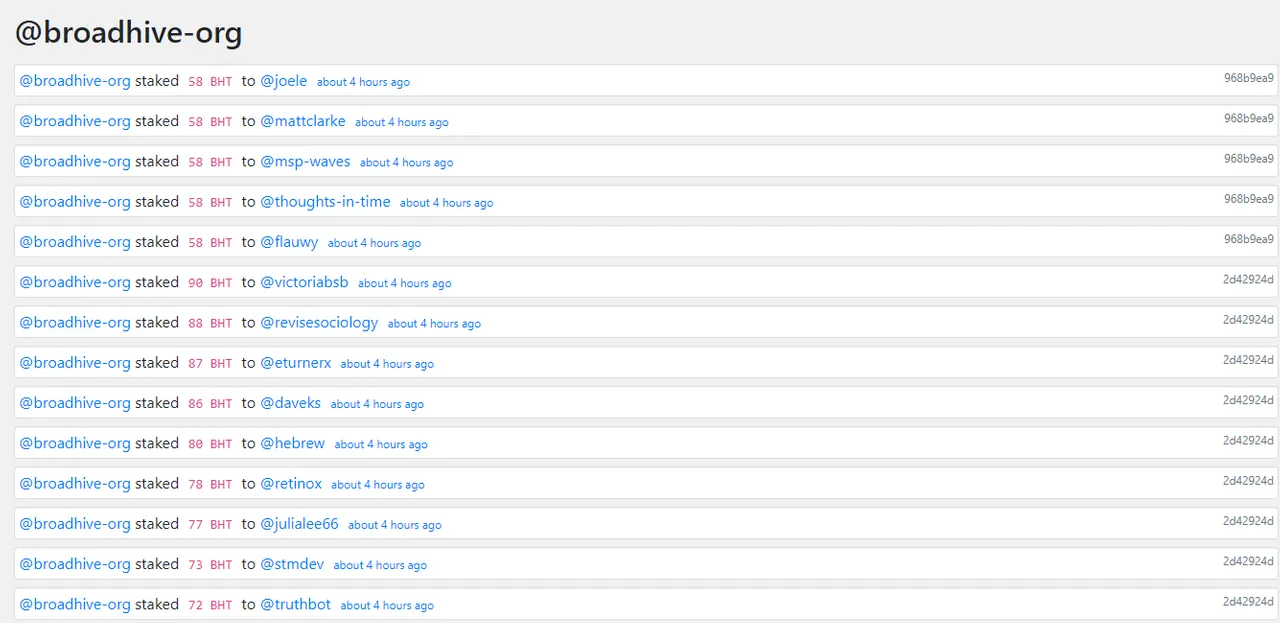Screen dimensions: 1280x623
Task: Click the '73 BHT' amount for stmdev
Action: (210, 565)
